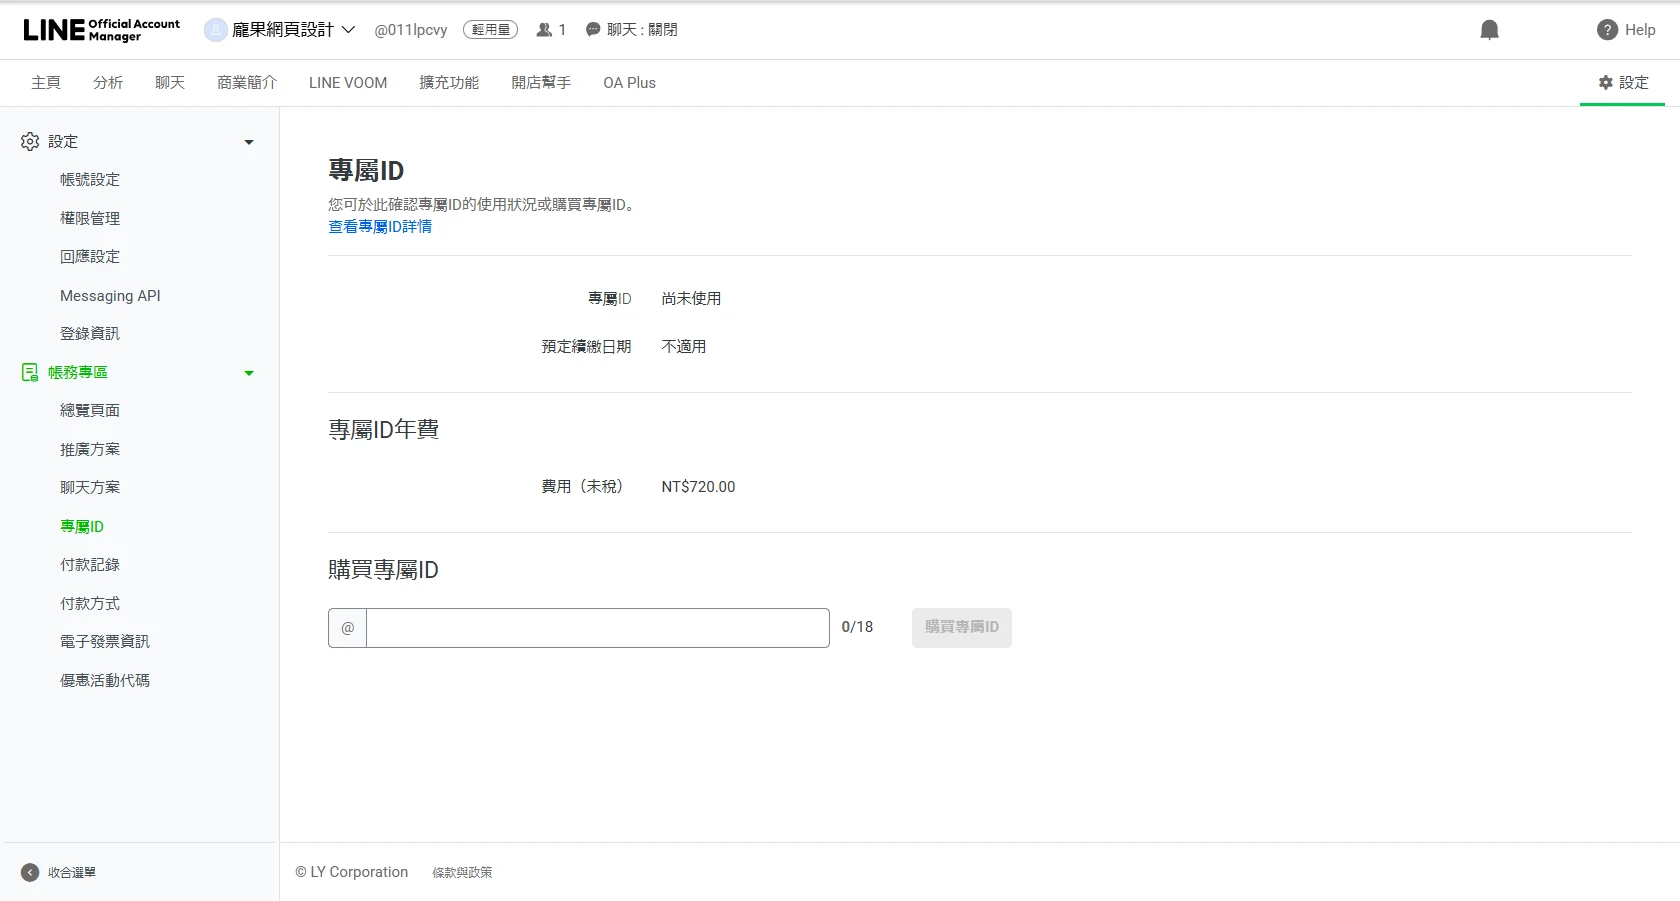Image resolution: width=1680 pixels, height=901 pixels.
Task: Click the 專屬ID年費 section heading
Action: (x=384, y=430)
